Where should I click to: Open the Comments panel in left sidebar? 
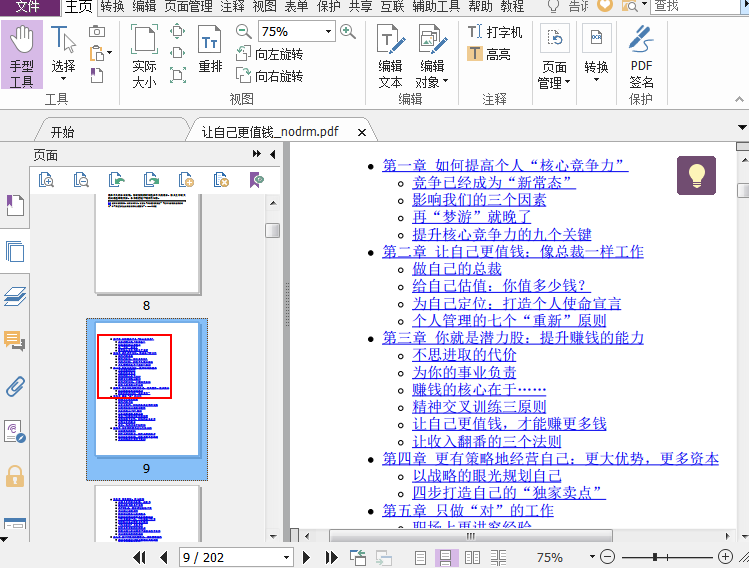point(15,341)
